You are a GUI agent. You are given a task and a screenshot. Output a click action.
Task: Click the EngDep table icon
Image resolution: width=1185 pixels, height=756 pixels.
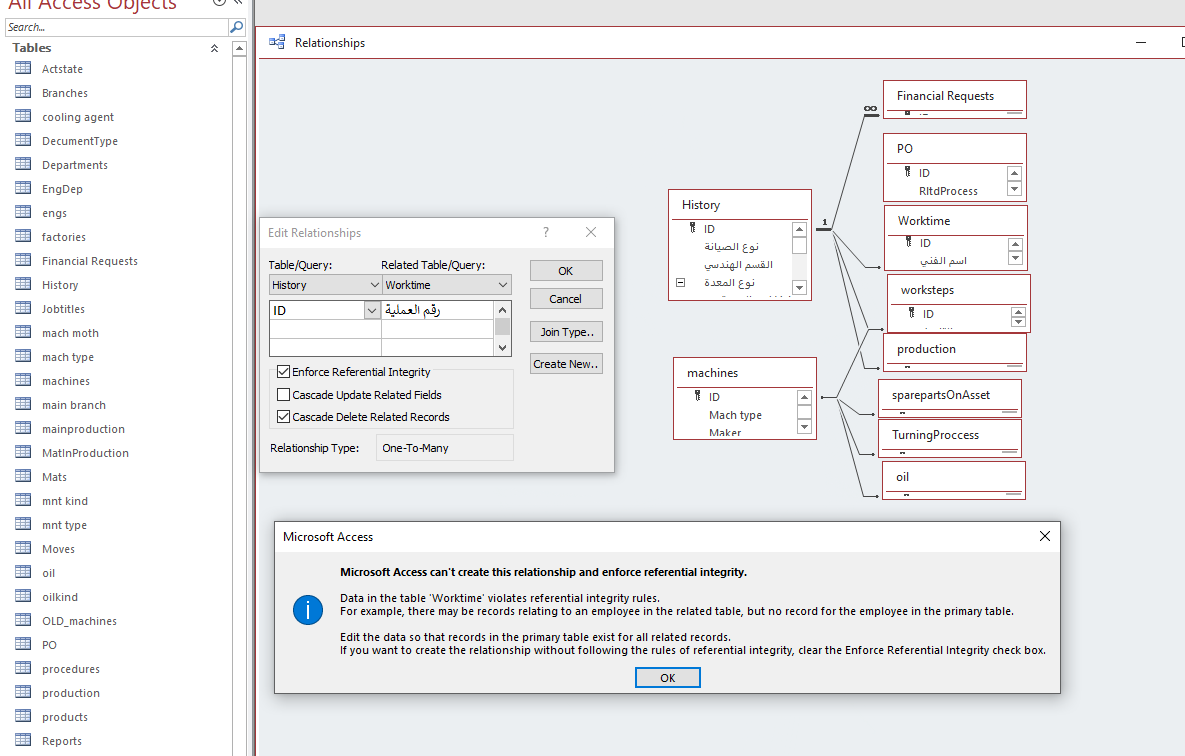pyautogui.click(x=23, y=188)
